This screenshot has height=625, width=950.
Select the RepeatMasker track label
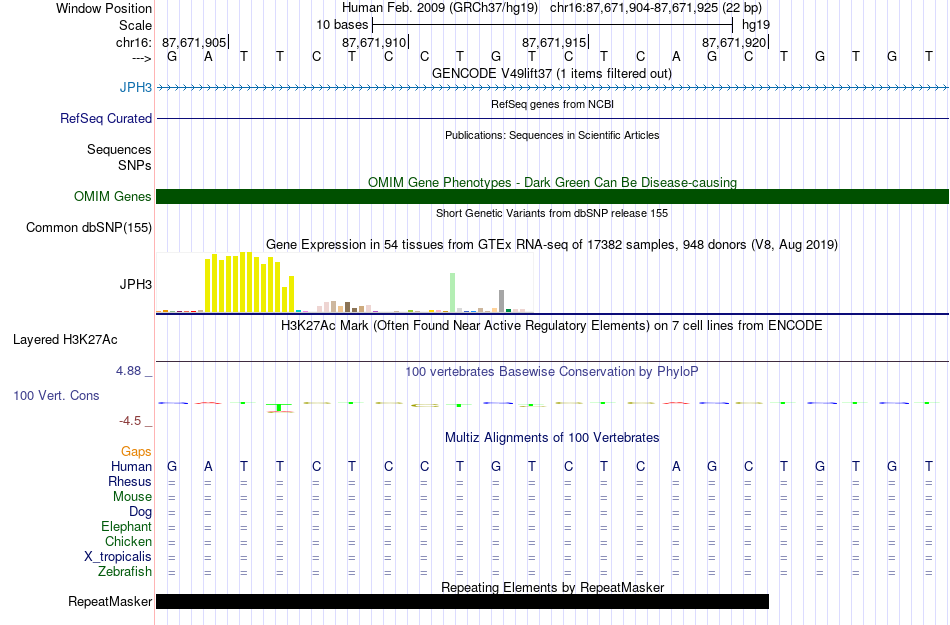pyautogui.click(x=110, y=601)
